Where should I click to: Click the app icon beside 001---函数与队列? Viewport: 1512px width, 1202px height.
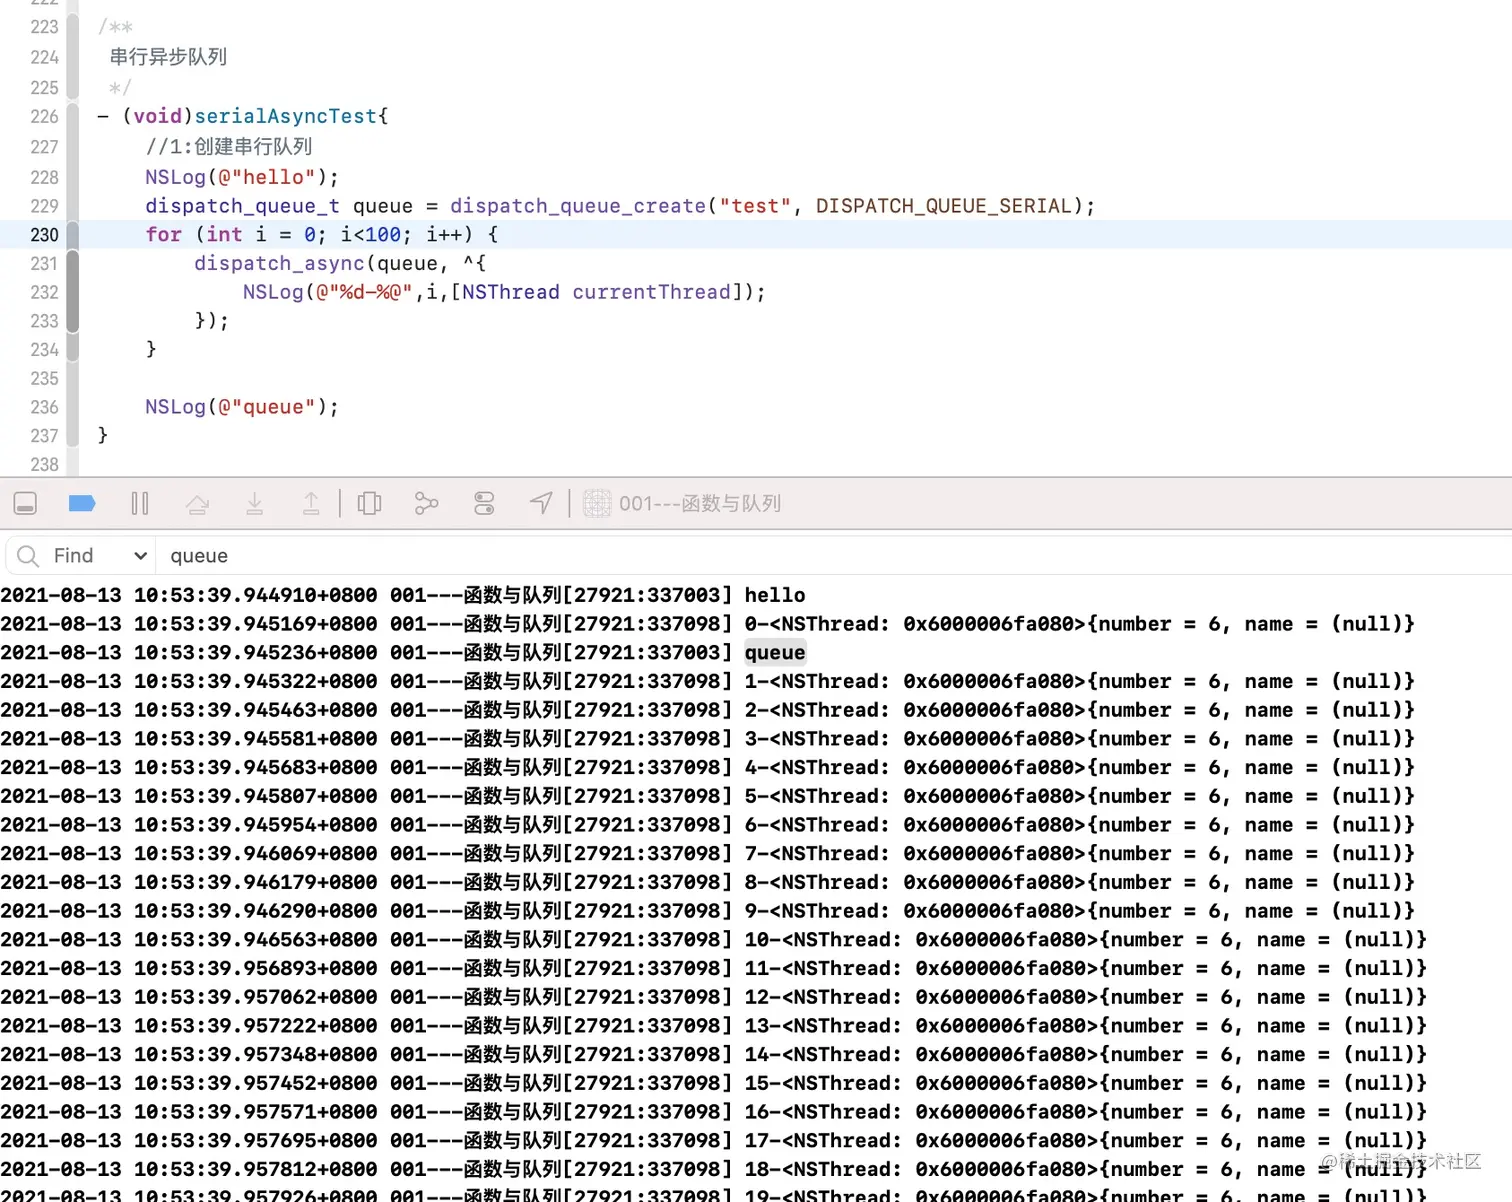(x=597, y=503)
